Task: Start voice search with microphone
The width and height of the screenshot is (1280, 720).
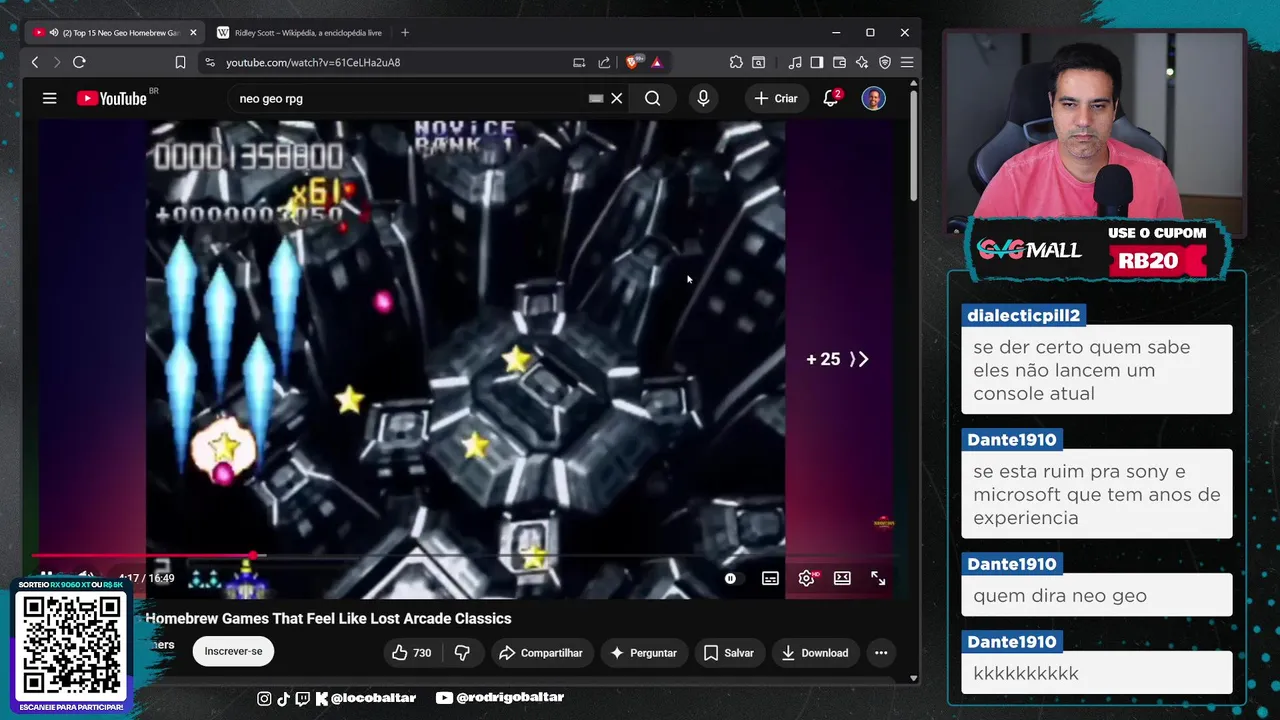Action: (x=703, y=98)
